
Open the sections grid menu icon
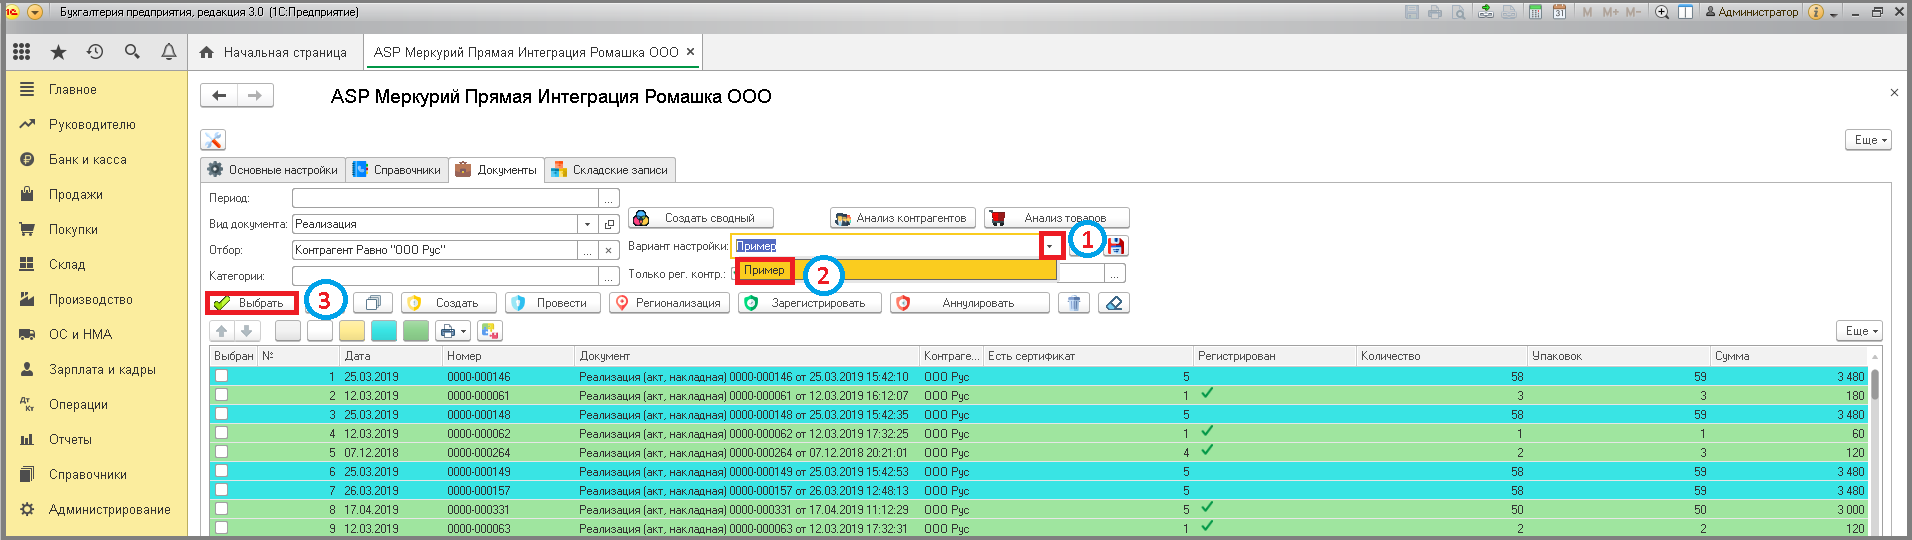click(22, 51)
